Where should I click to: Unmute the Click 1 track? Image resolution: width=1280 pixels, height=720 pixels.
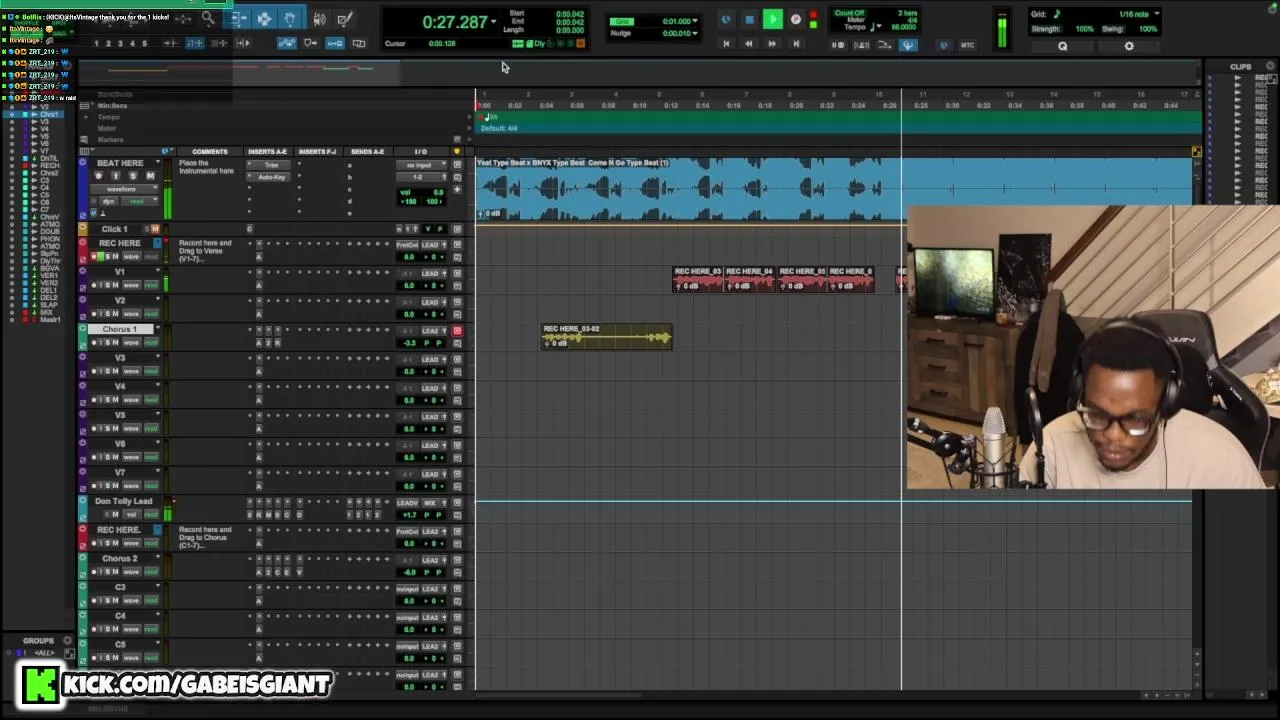point(155,229)
